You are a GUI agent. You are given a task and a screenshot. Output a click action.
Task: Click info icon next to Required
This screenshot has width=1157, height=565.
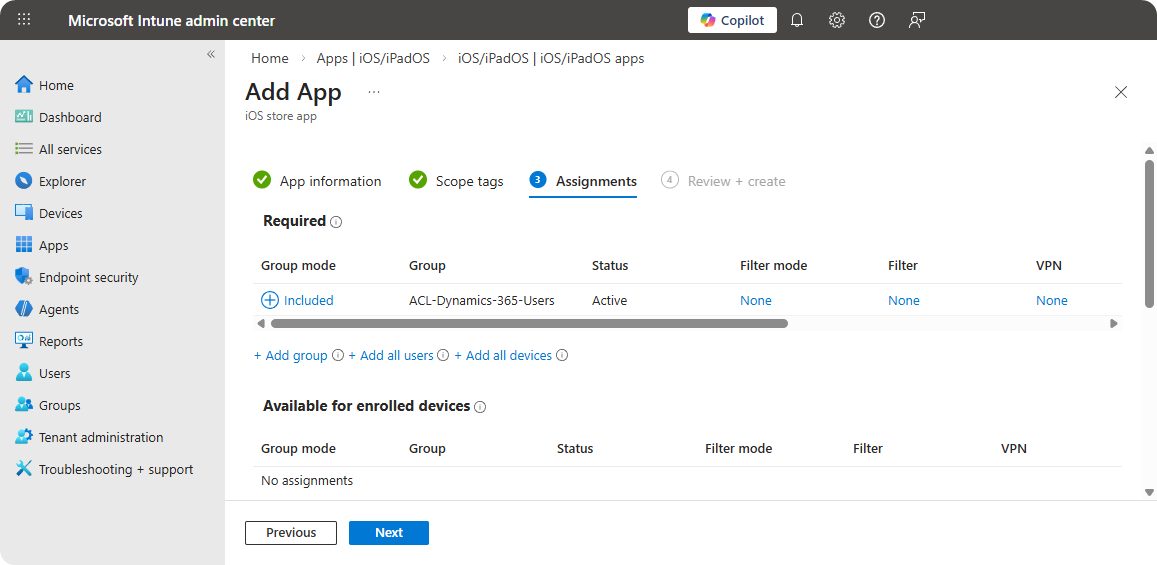point(336,222)
